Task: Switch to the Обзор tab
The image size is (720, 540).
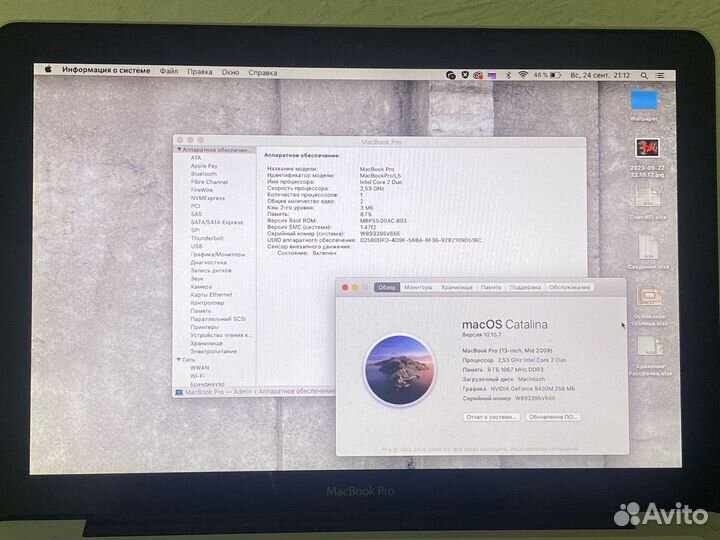Action: [387, 287]
